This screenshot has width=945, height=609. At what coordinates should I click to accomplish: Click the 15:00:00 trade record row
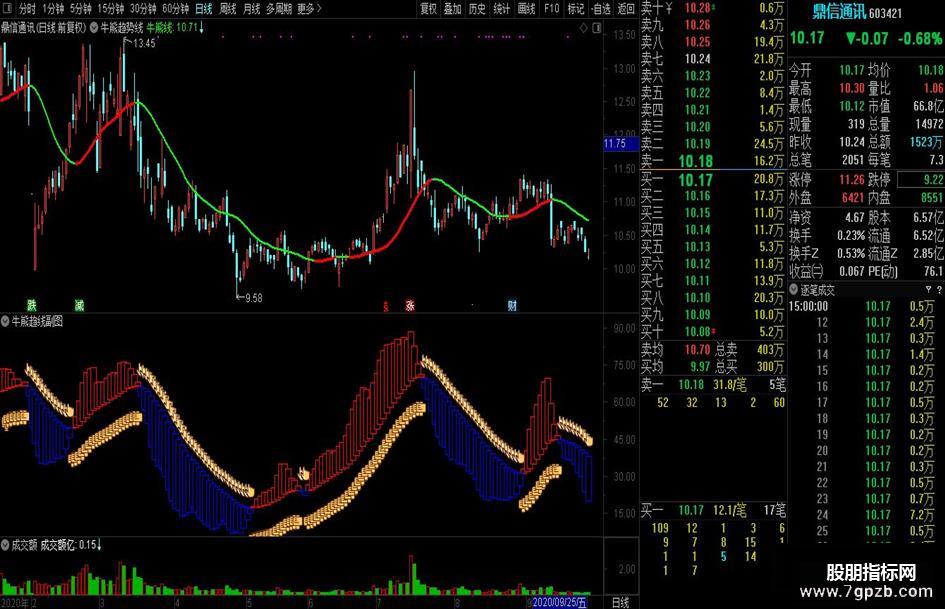click(x=864, y=306)
